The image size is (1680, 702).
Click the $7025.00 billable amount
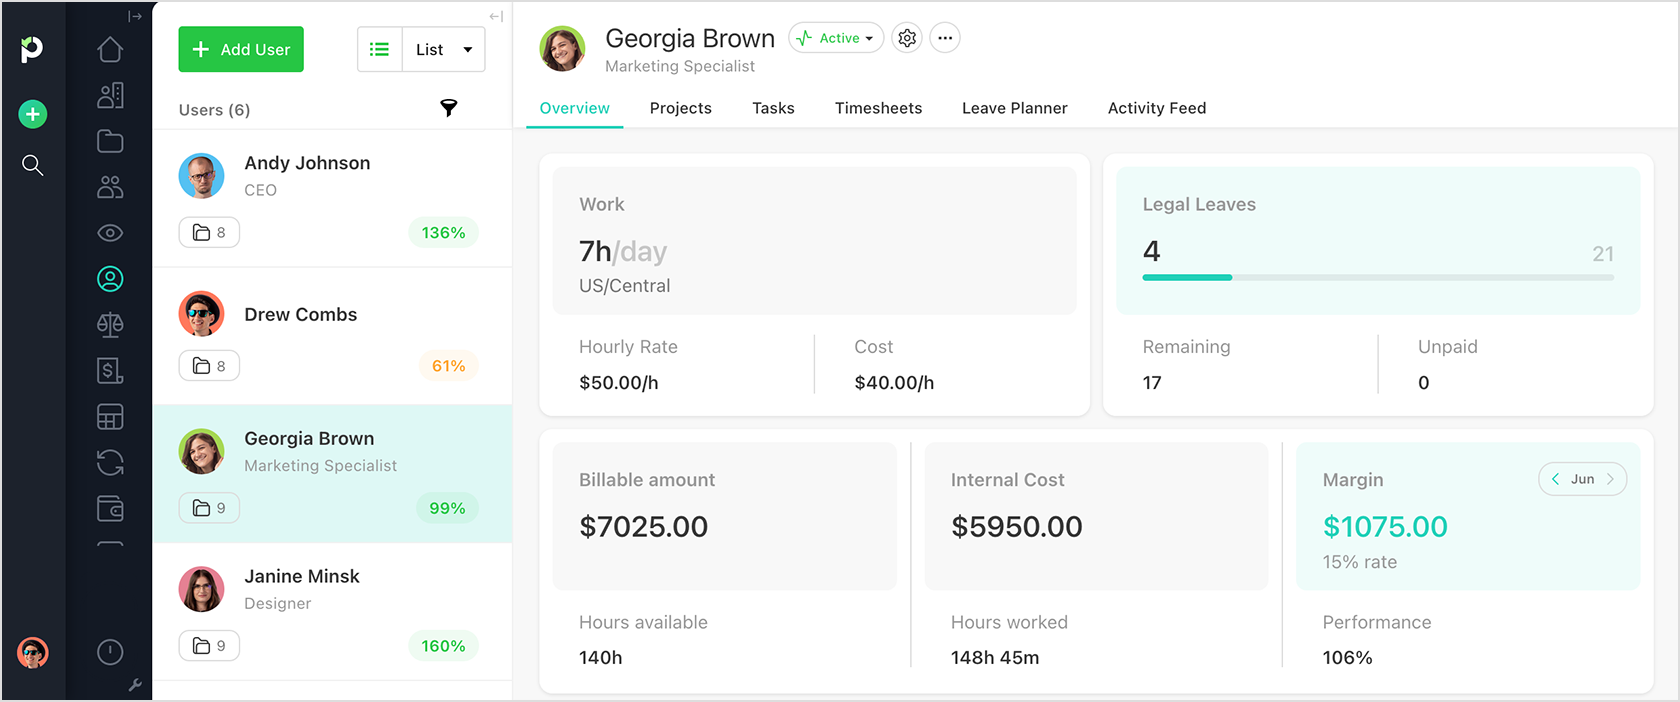[644, 527]
